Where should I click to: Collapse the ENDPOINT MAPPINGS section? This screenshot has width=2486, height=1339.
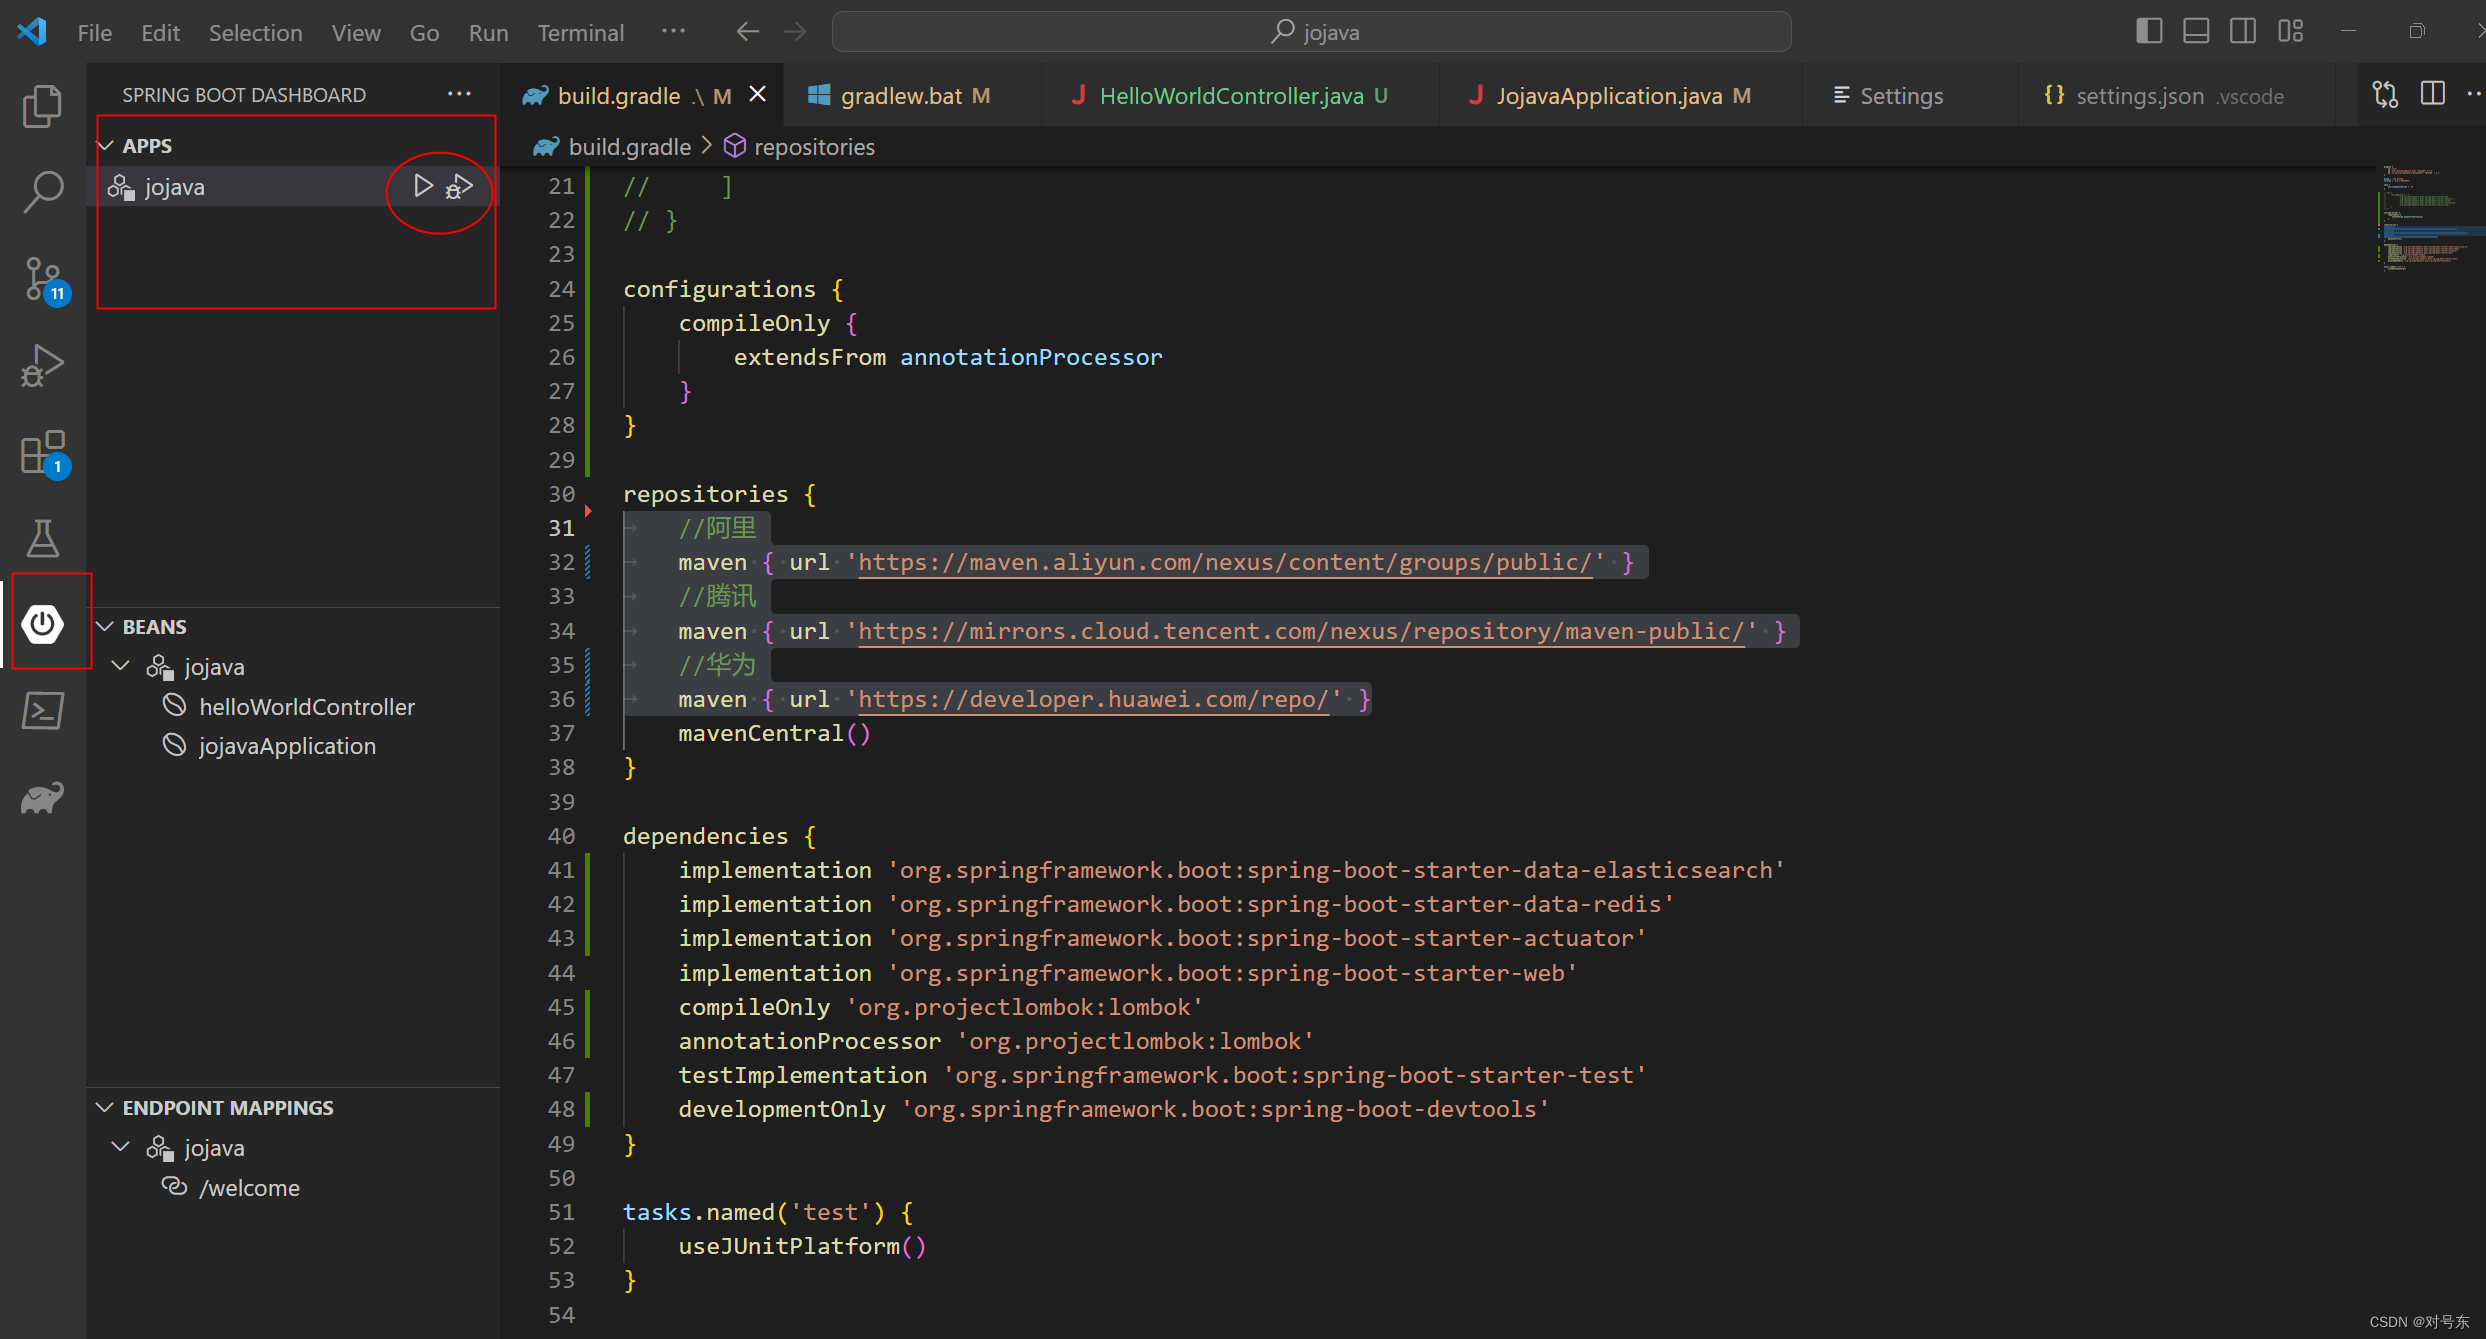click(105, 1108)
